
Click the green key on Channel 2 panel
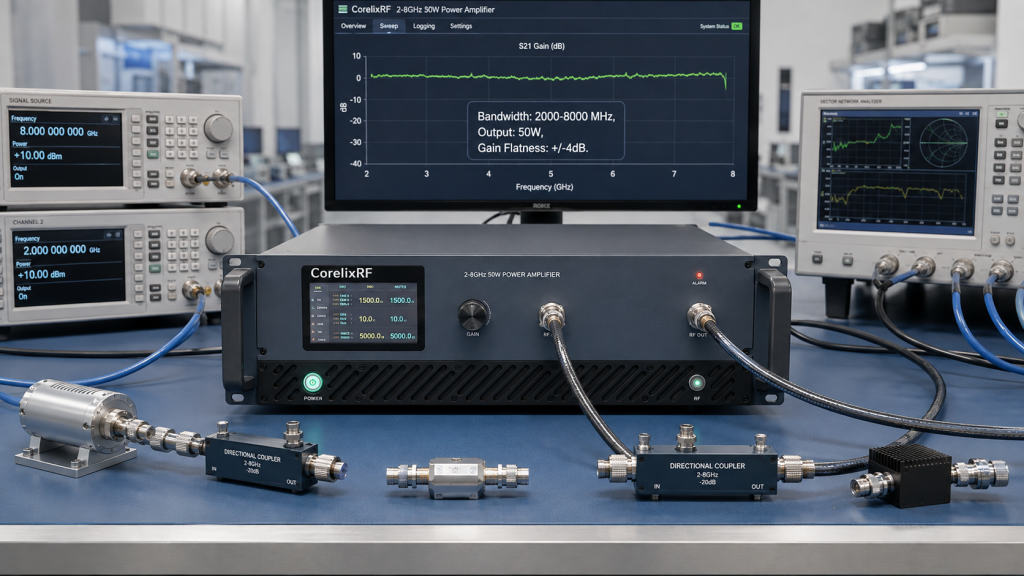(x=155, y=268)
